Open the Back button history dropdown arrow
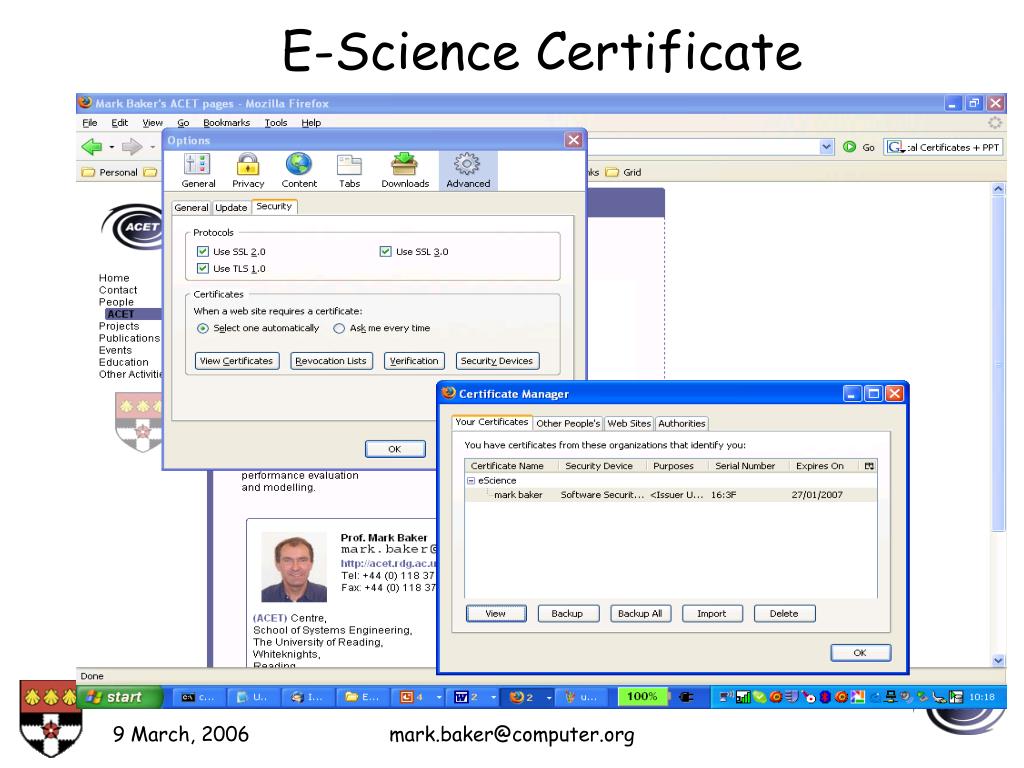The height and width of the screenshot is (768, 1024). [x=112, y=147]
